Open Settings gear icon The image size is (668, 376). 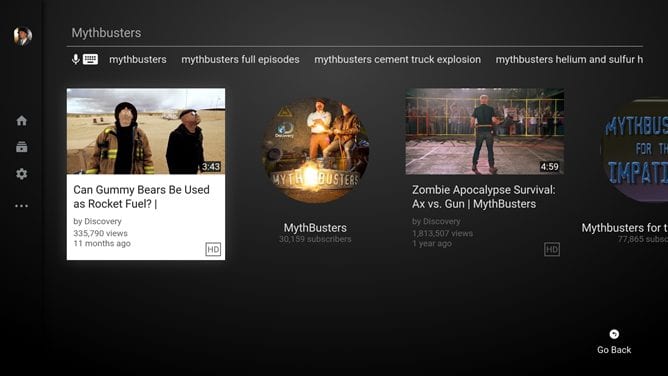pos(22,174)
